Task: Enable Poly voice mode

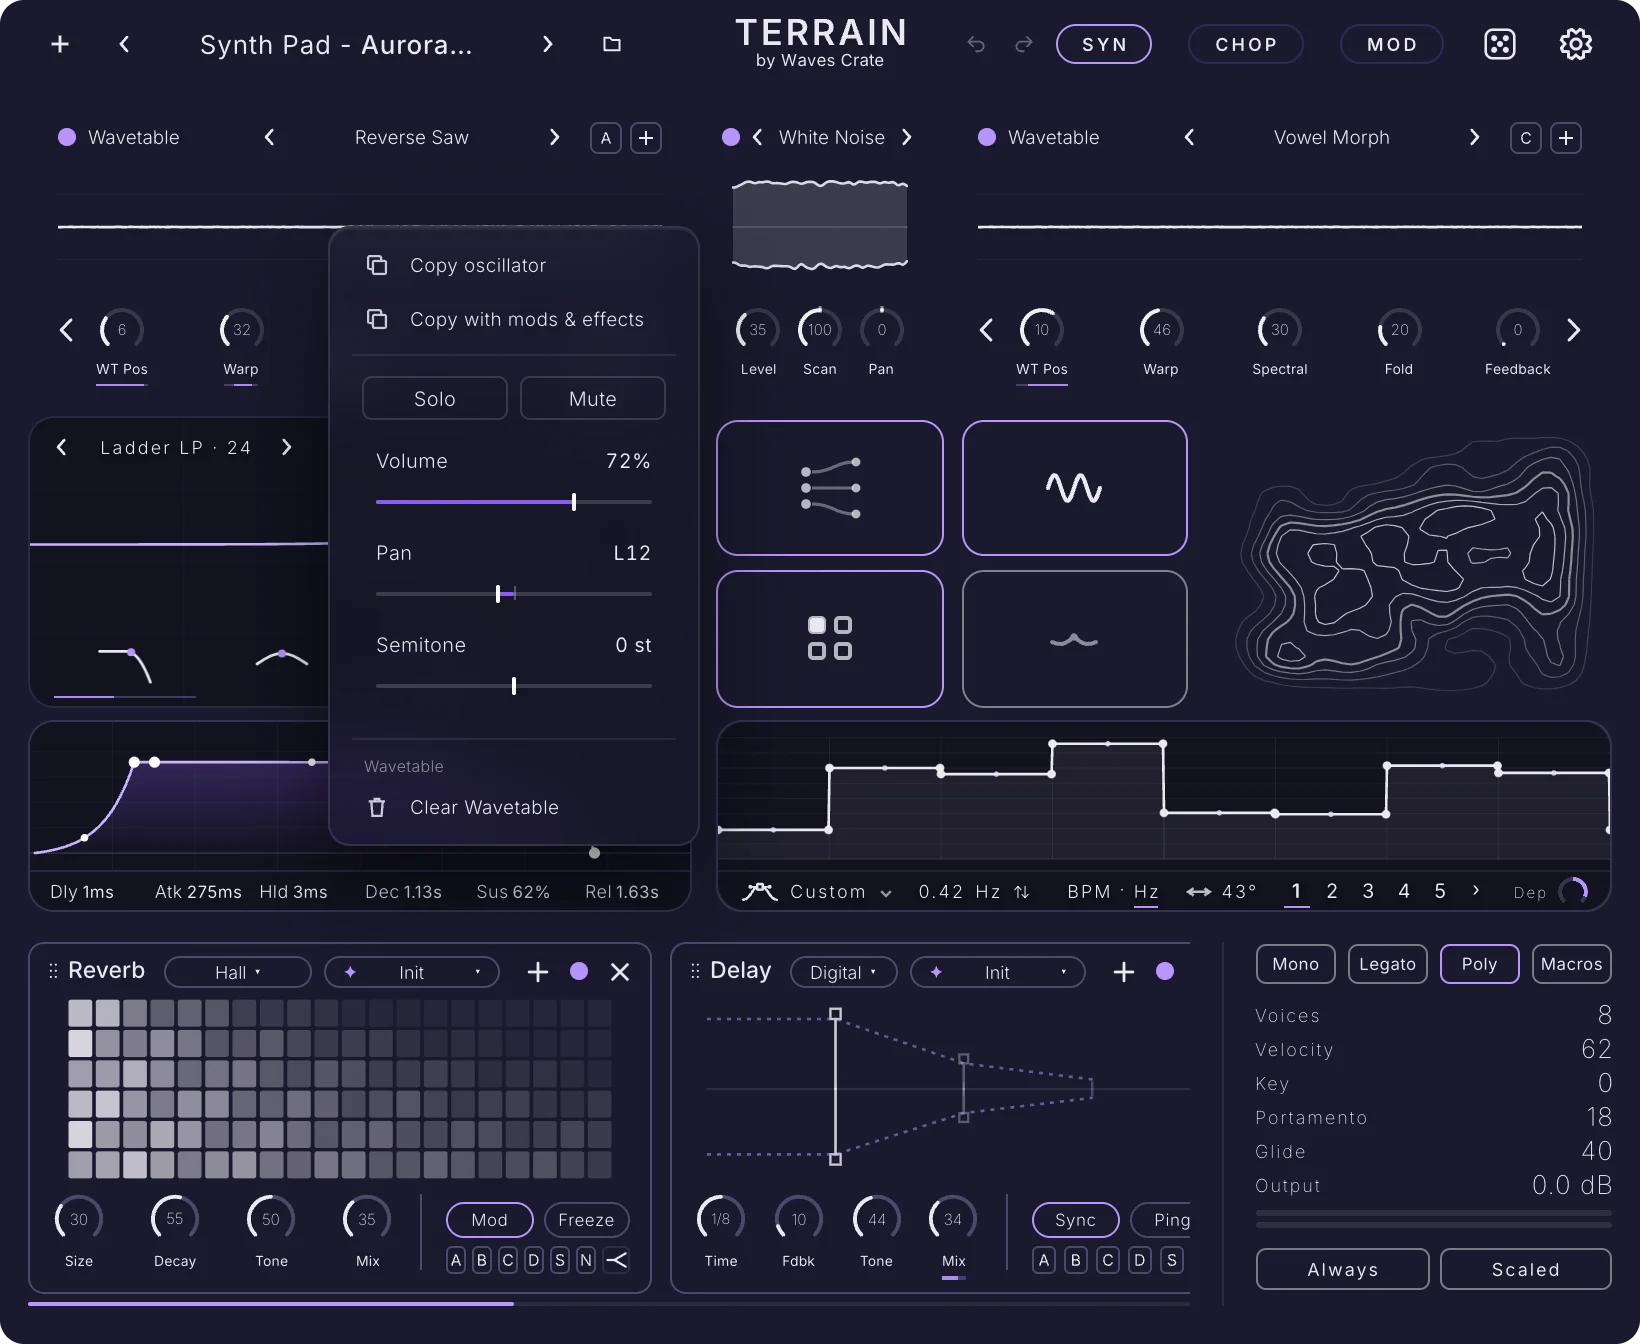Action: 1480,964
